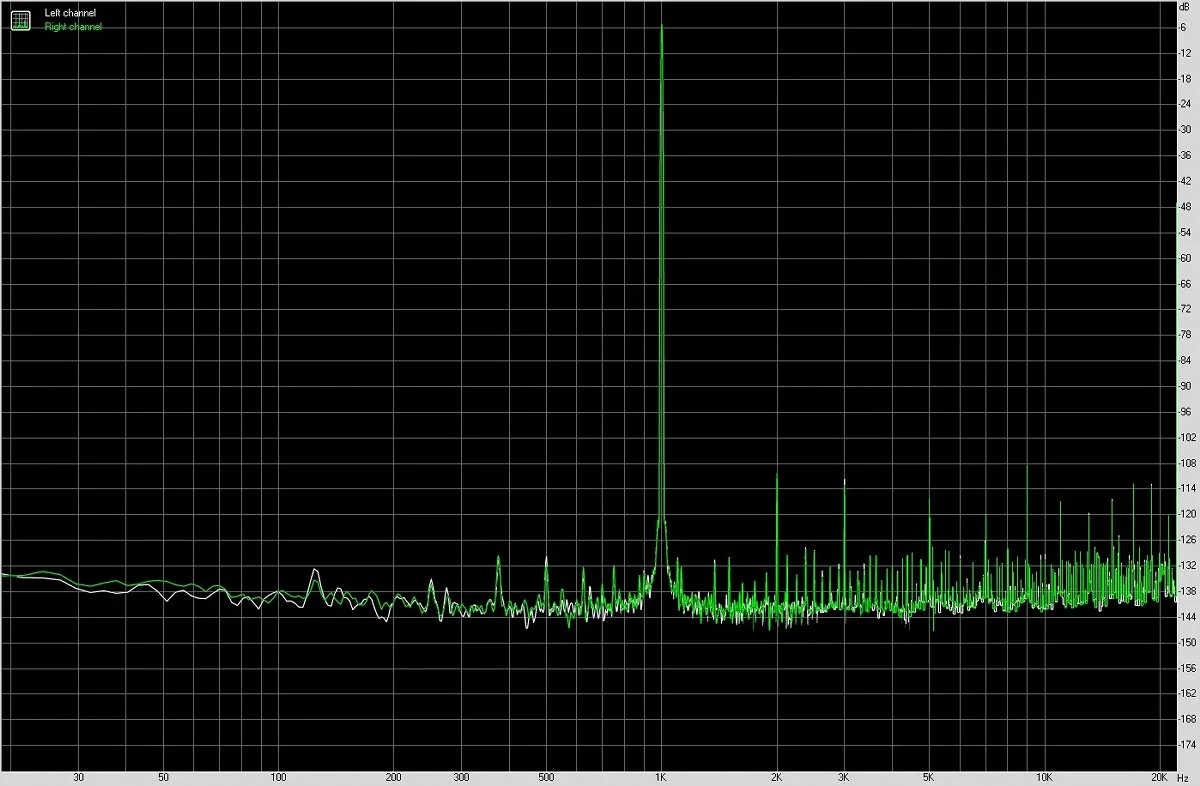Click the '300' frequency axis label
The width and height of the screenshot is (1200, 786).
point(461,777)
